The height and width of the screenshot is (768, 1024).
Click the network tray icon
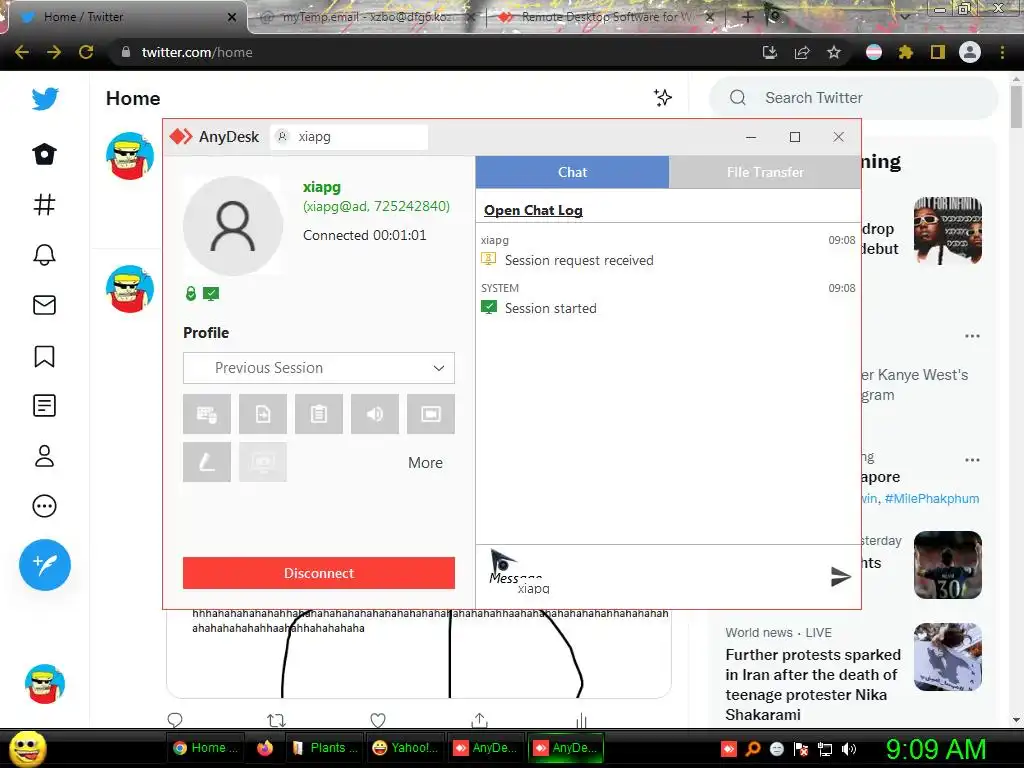[x=825, y=749]
